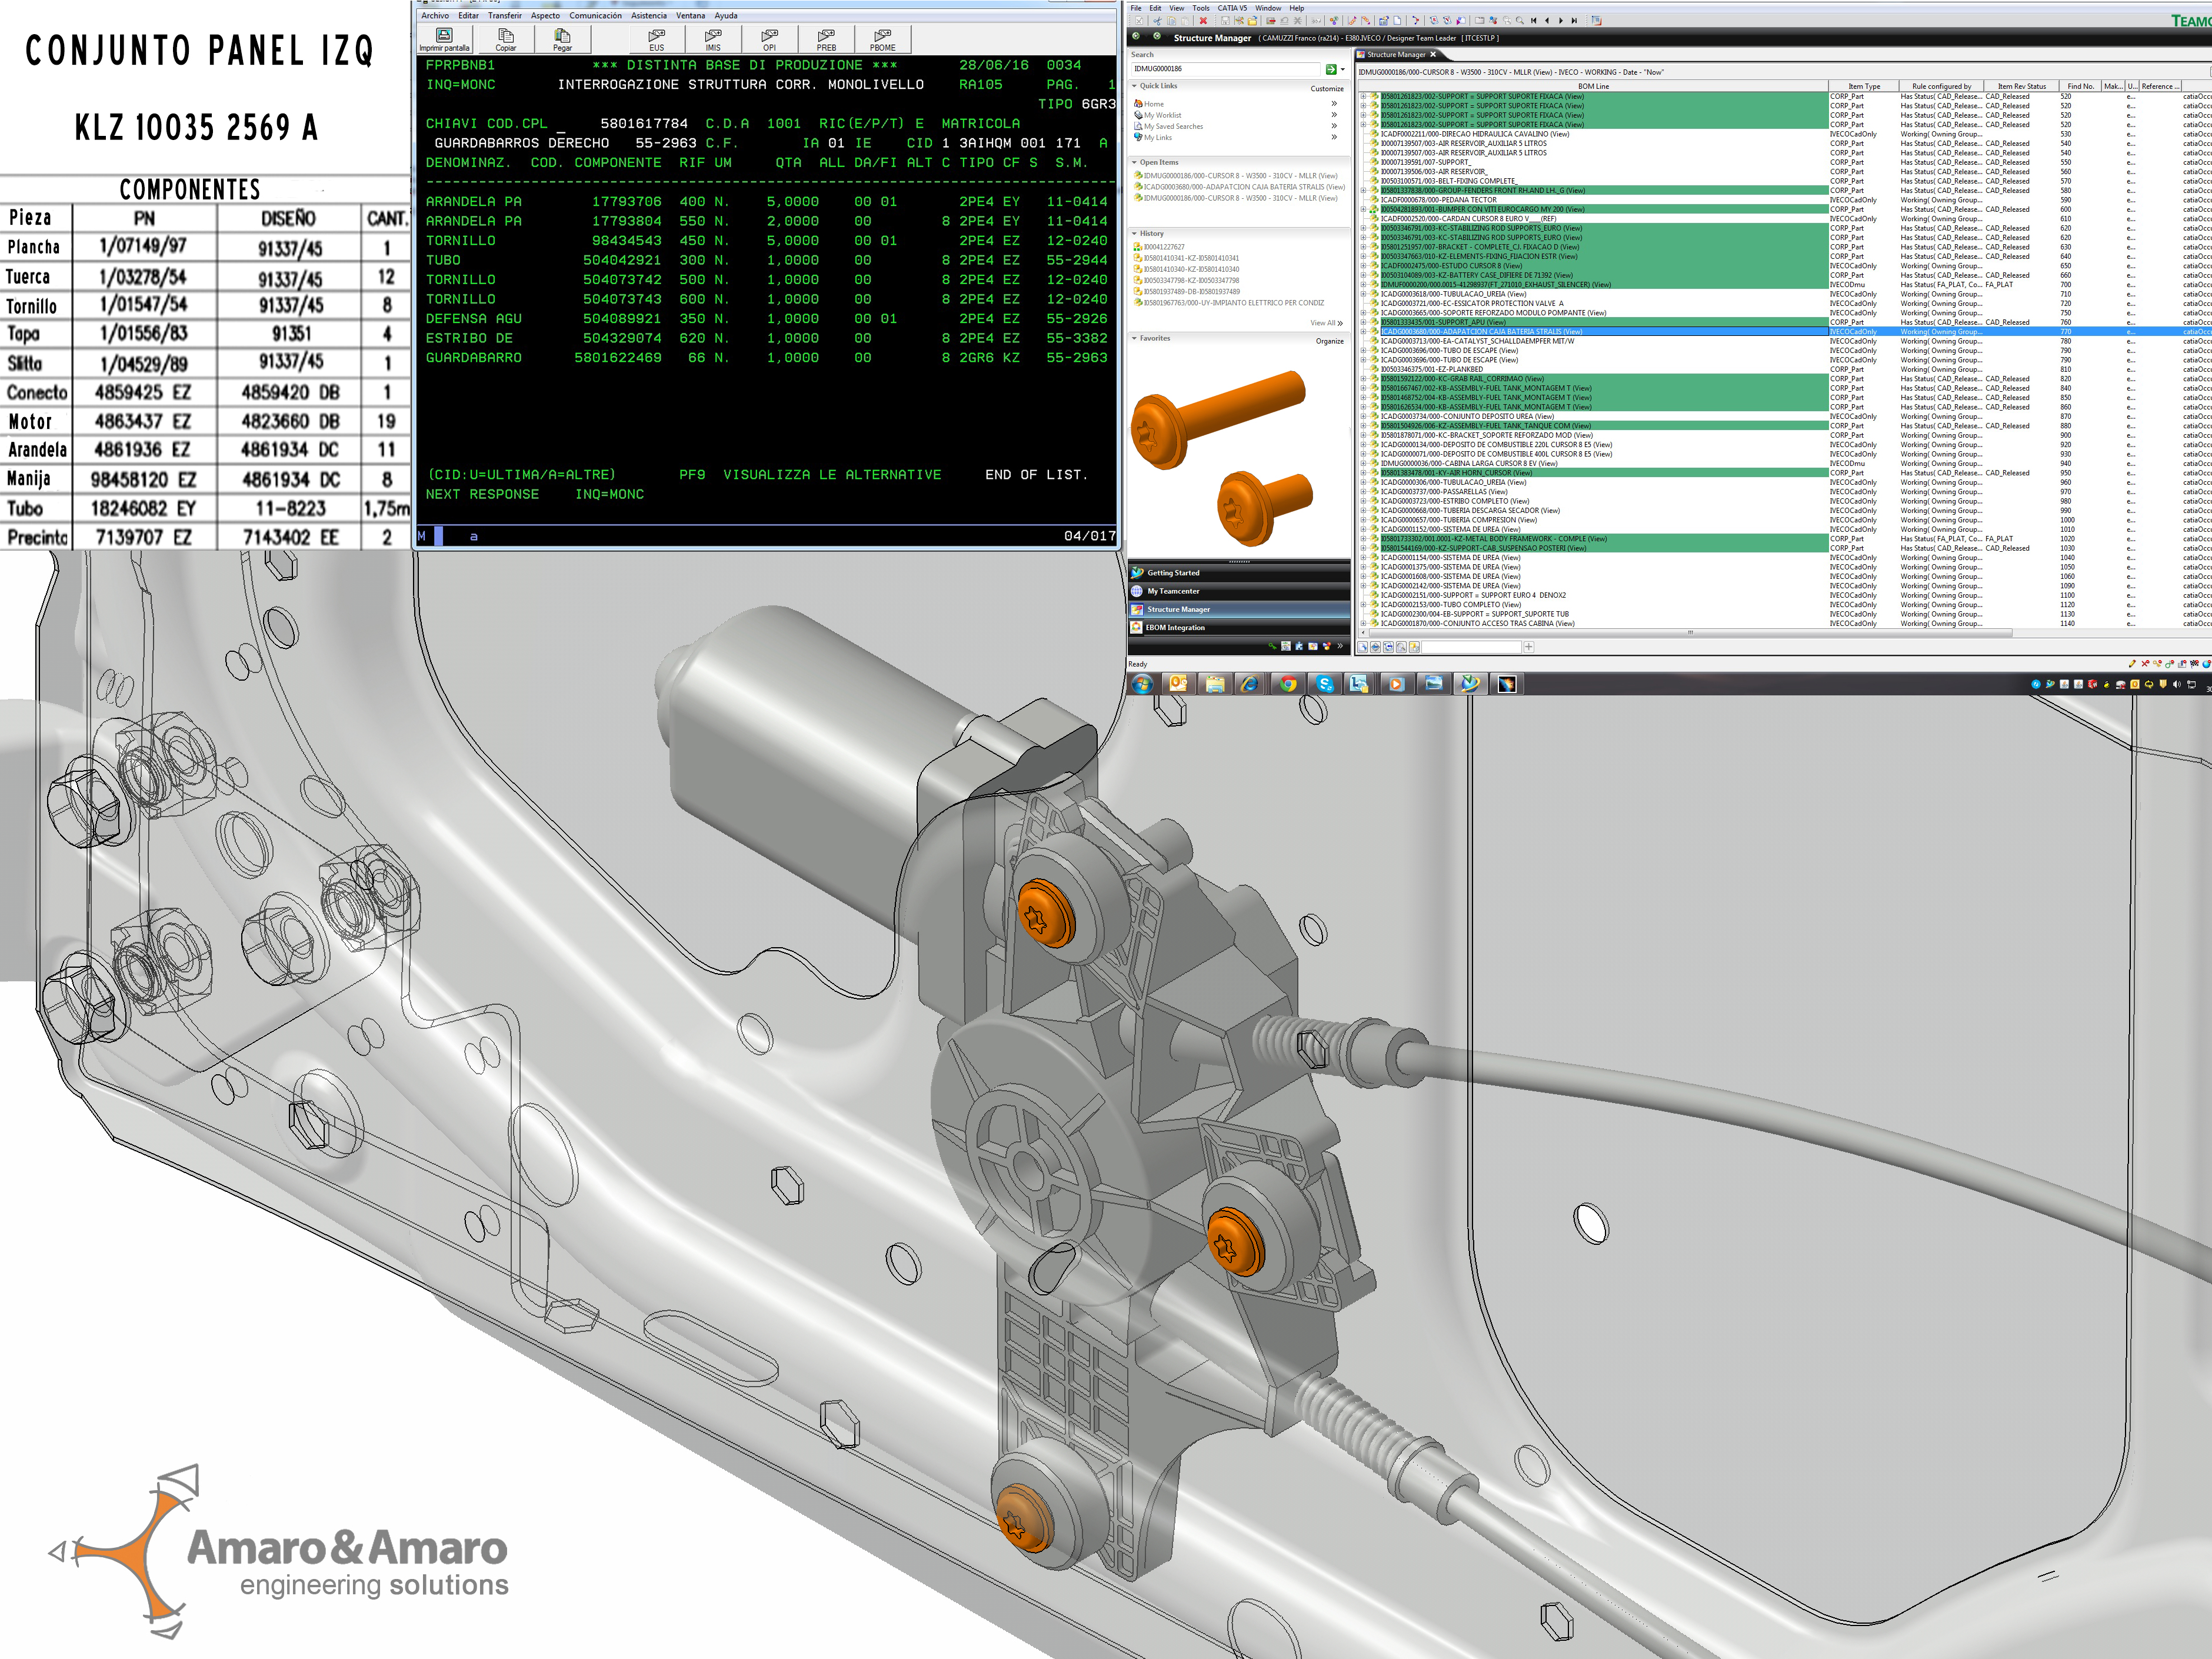Image resolution: width=2212 pixels, height=1659 pixels.
Task: Click the magnifier find icon in the Teamcenter toolbar
Action: click(1520, 21)
